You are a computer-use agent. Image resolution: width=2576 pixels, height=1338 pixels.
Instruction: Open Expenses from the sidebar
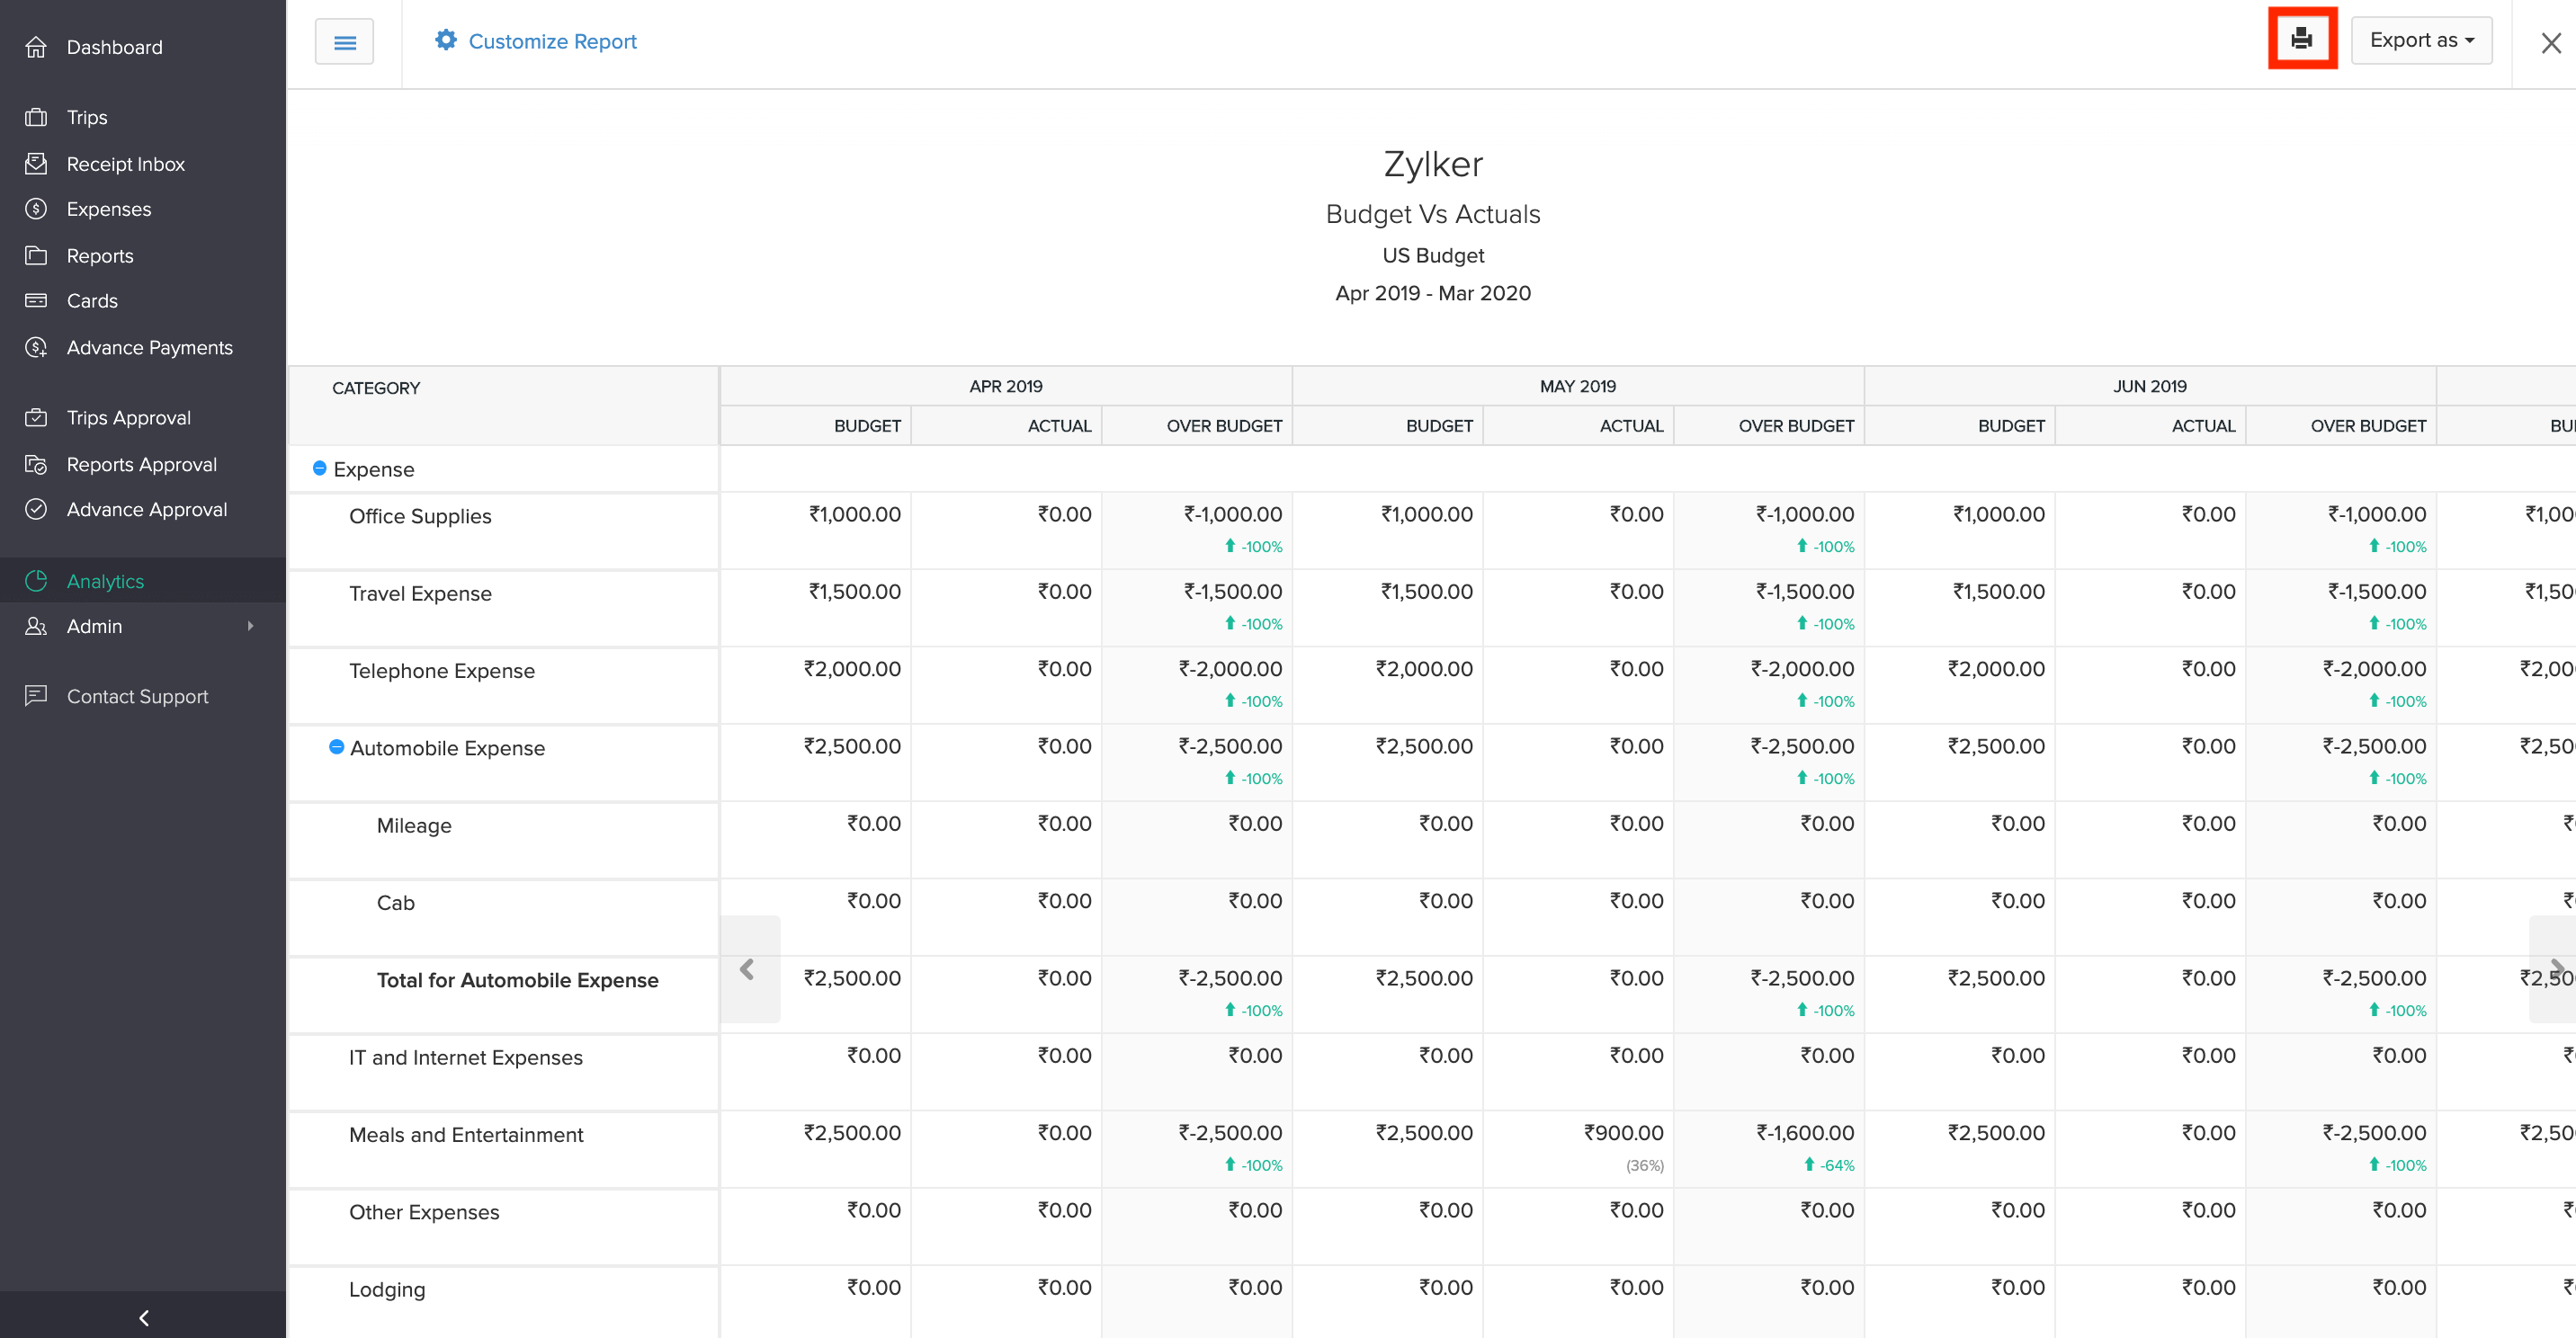tap(108, 209)
